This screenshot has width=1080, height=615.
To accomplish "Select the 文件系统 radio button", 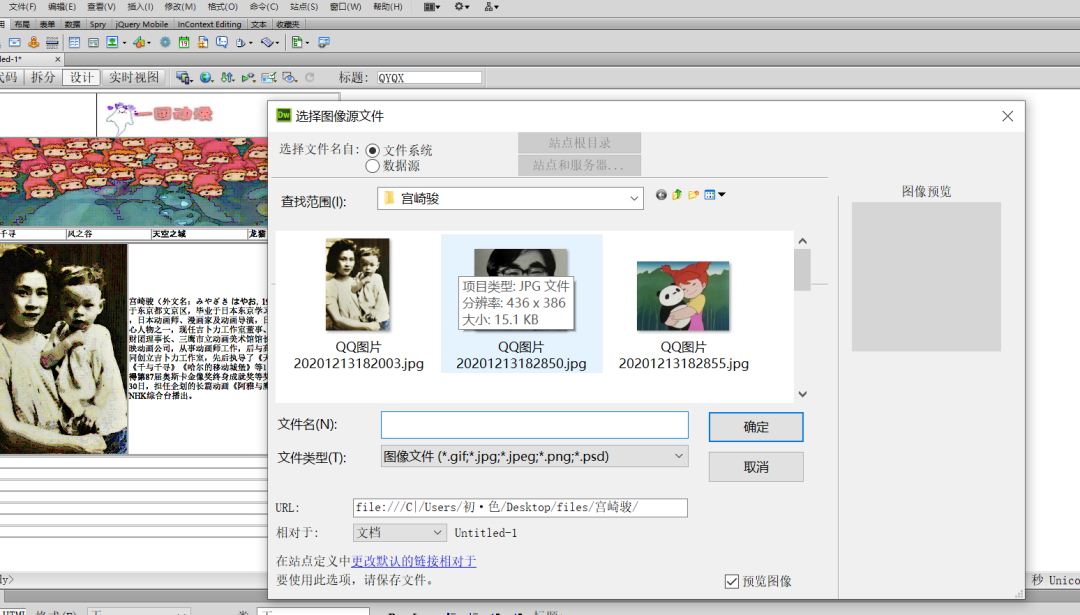I will click(373, 150).
